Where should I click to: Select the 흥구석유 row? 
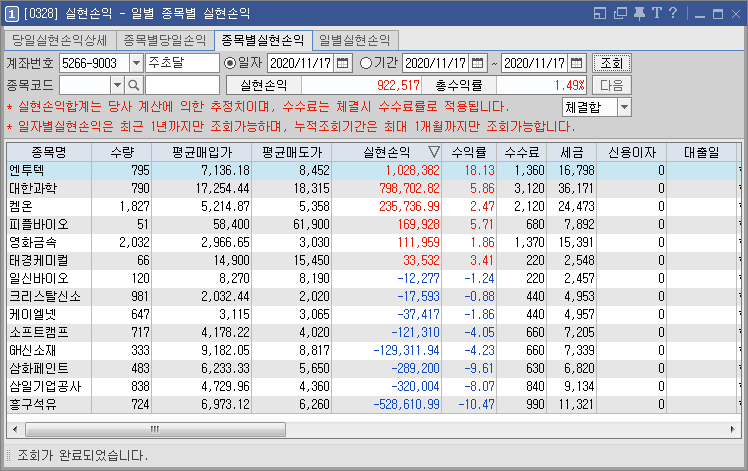tap(372, 404)
